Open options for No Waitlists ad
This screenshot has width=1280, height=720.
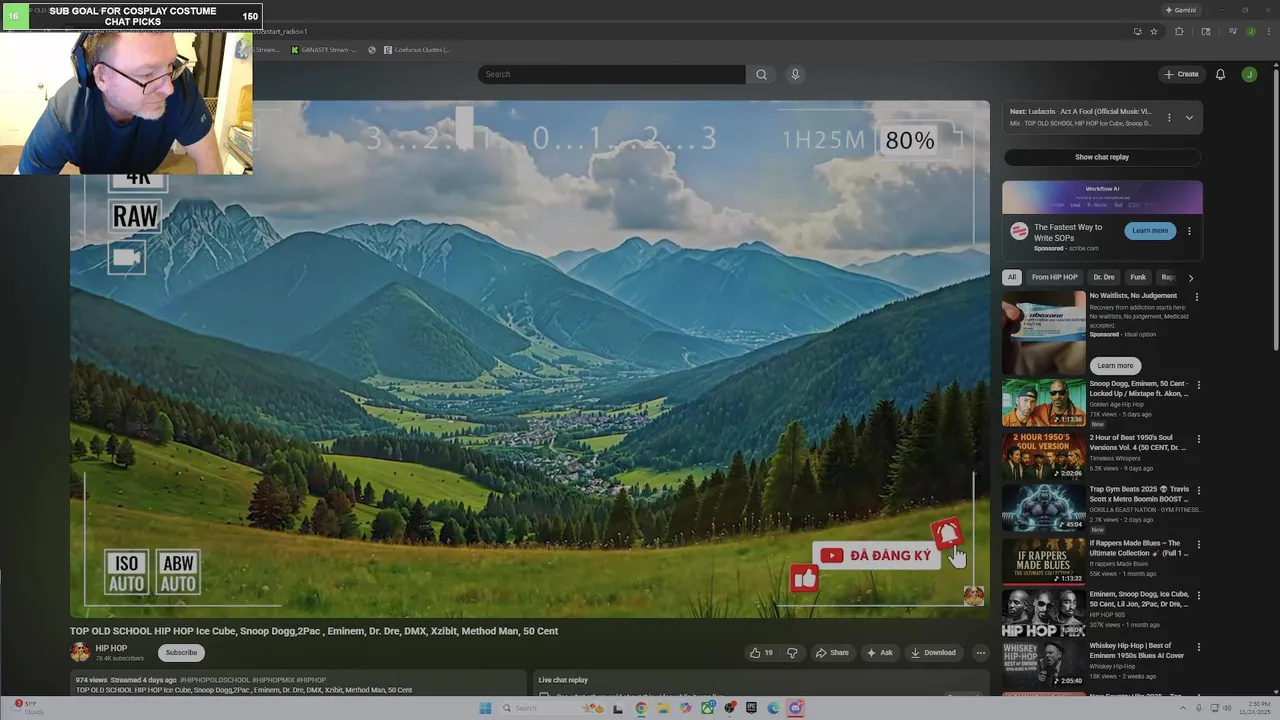click(1196, 297)
